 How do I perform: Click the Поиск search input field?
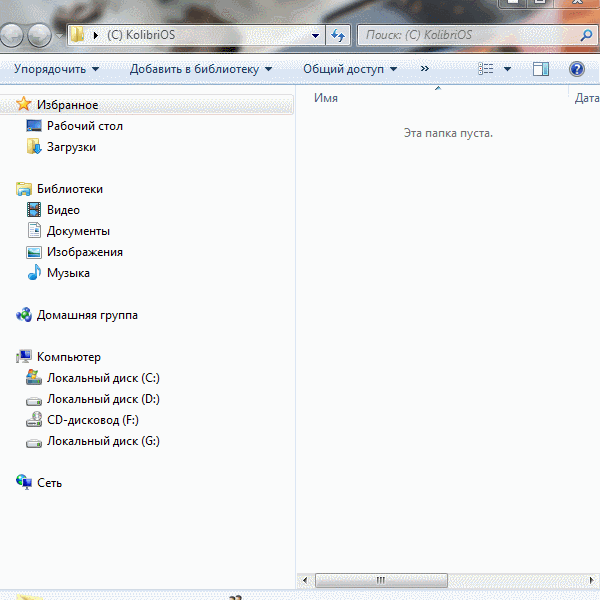pyautogui.click(x=465, y=35)
